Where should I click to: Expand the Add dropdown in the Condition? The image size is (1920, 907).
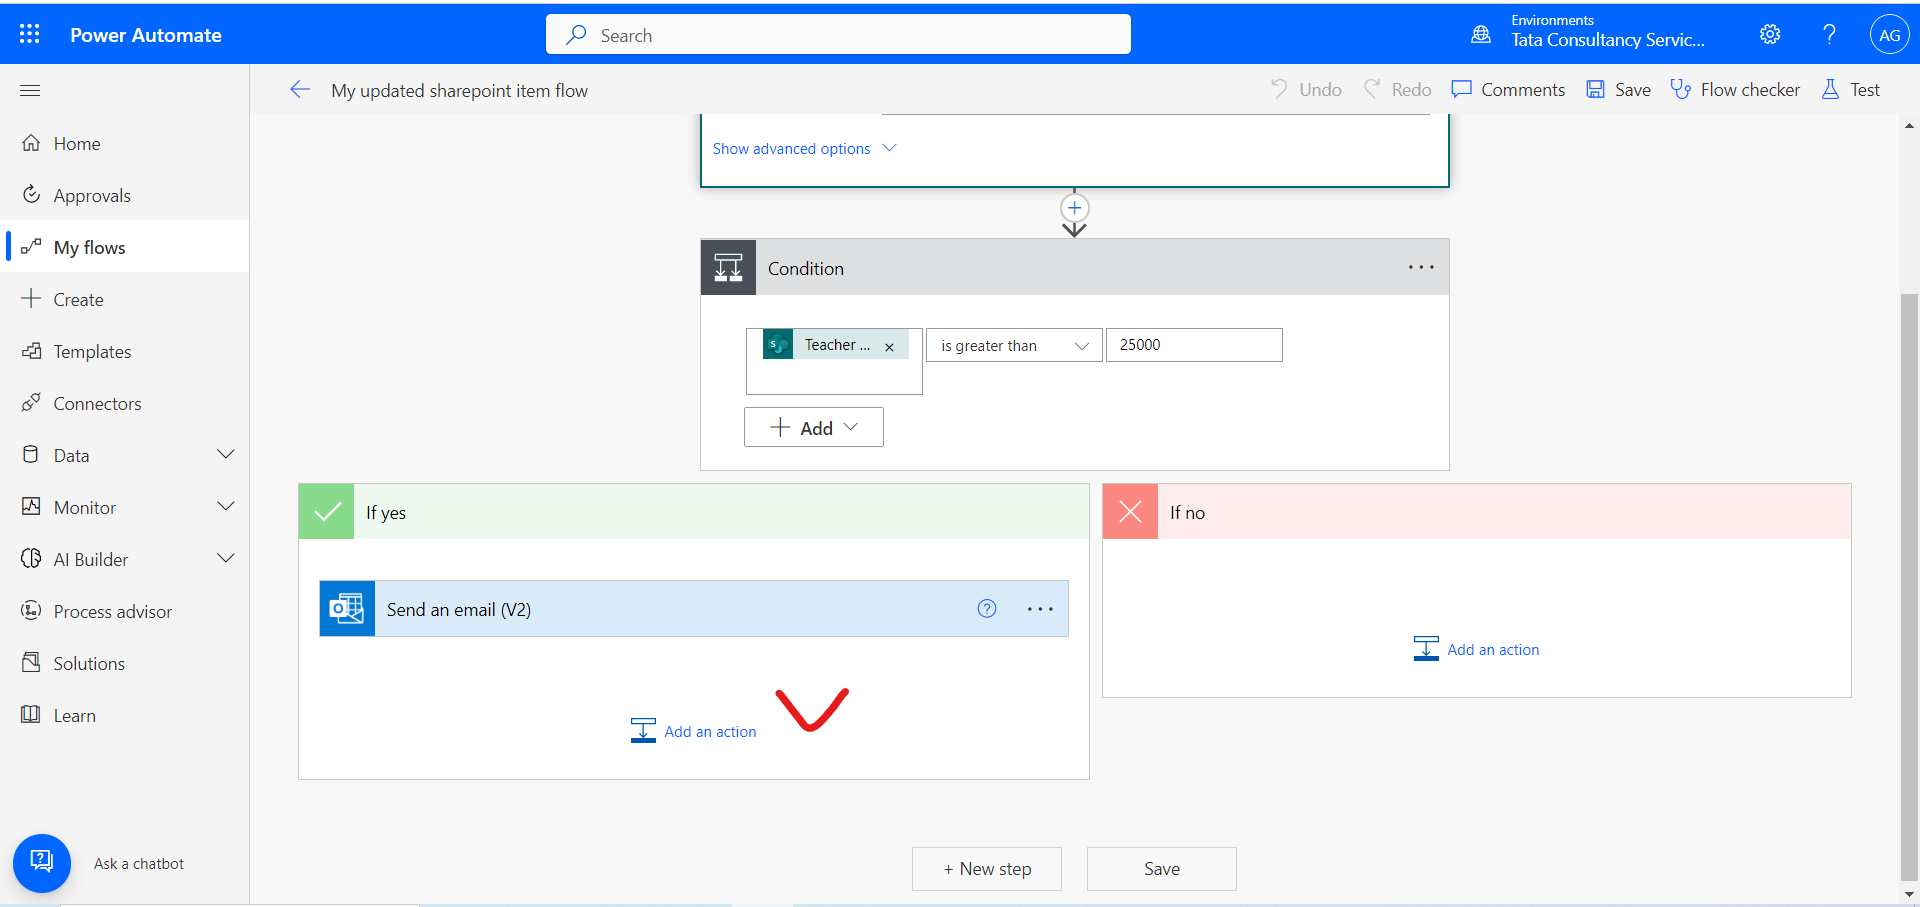pos(813,427)
